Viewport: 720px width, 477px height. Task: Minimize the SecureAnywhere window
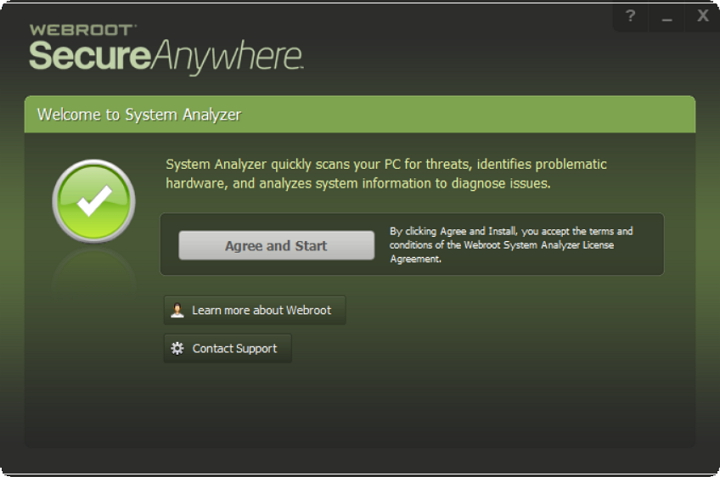666,17
